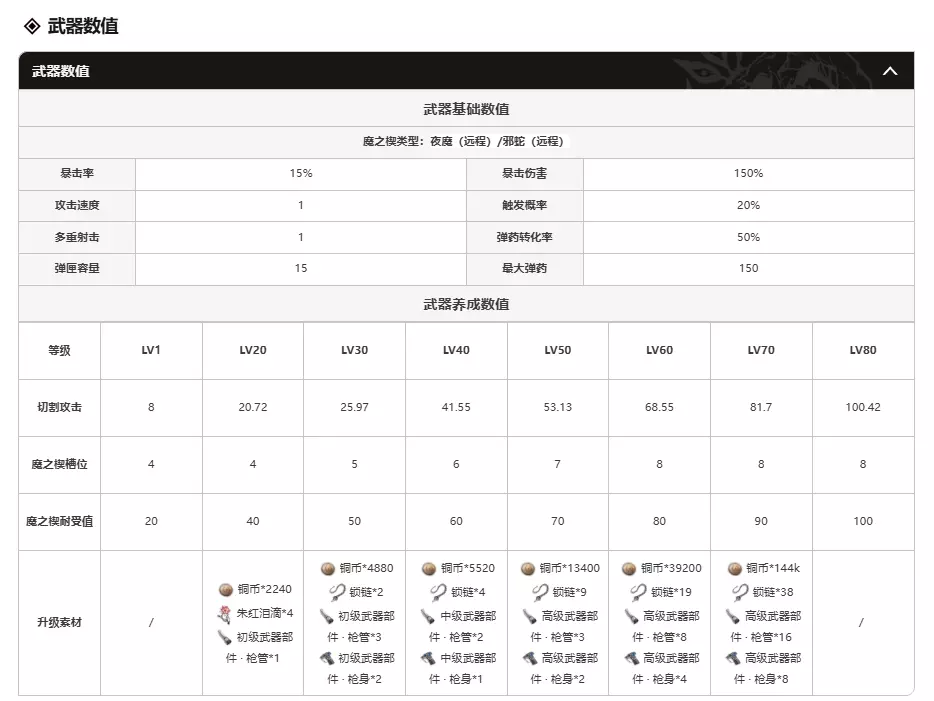Image resolution: width=934 pixels, height=701 pixels.
Task: Click the 最大弹药 label cell
Action: click(524, 269)
